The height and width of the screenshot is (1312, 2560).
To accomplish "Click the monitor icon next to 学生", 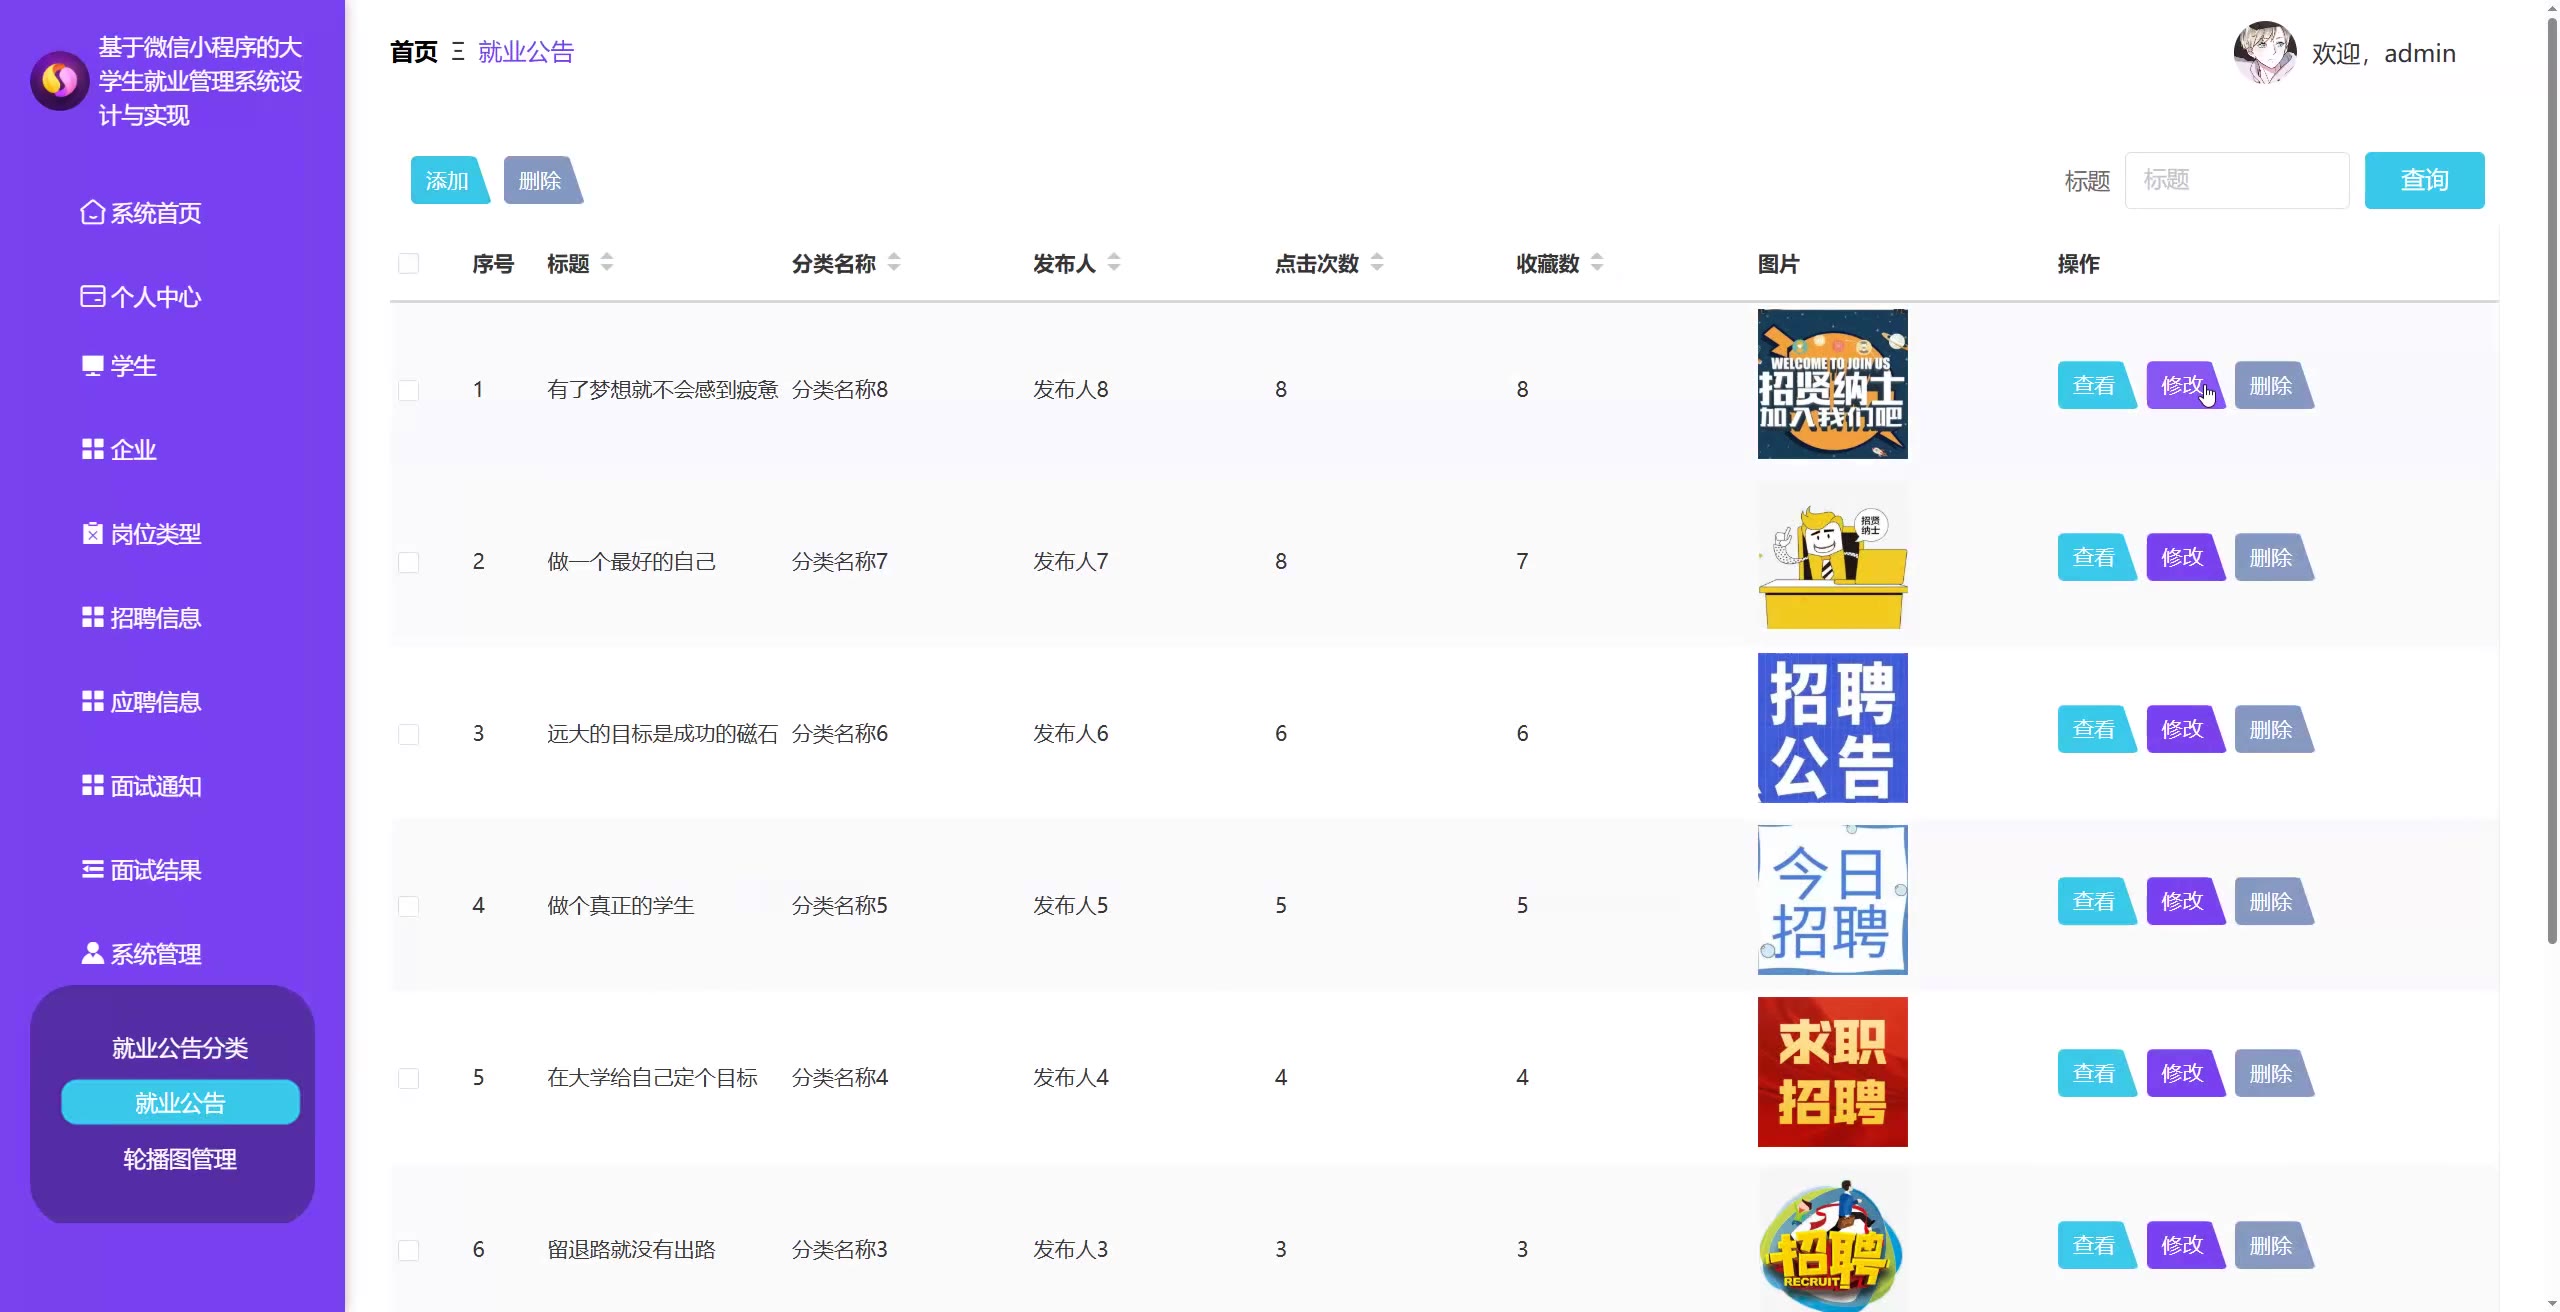I will click(x=92, y=366).
